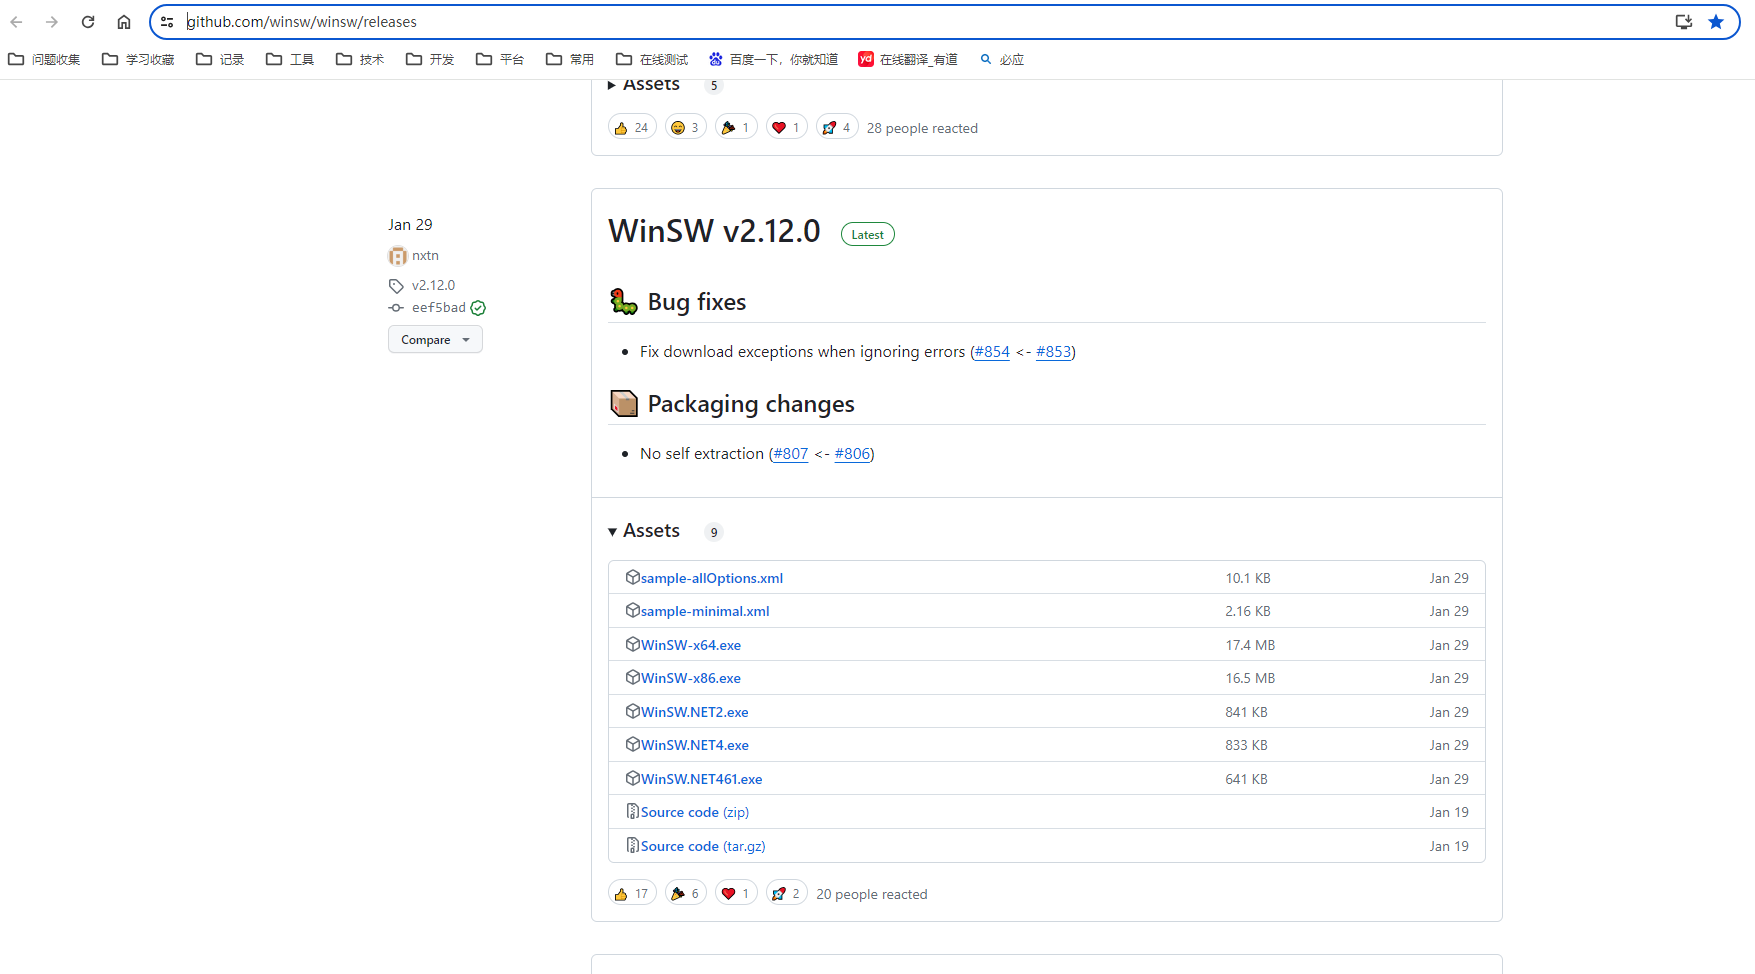Image resolution: width=1755 pixels, height=974 pixels.
Task: Click the '28 people reacted' text
Action: coord(922,128)
